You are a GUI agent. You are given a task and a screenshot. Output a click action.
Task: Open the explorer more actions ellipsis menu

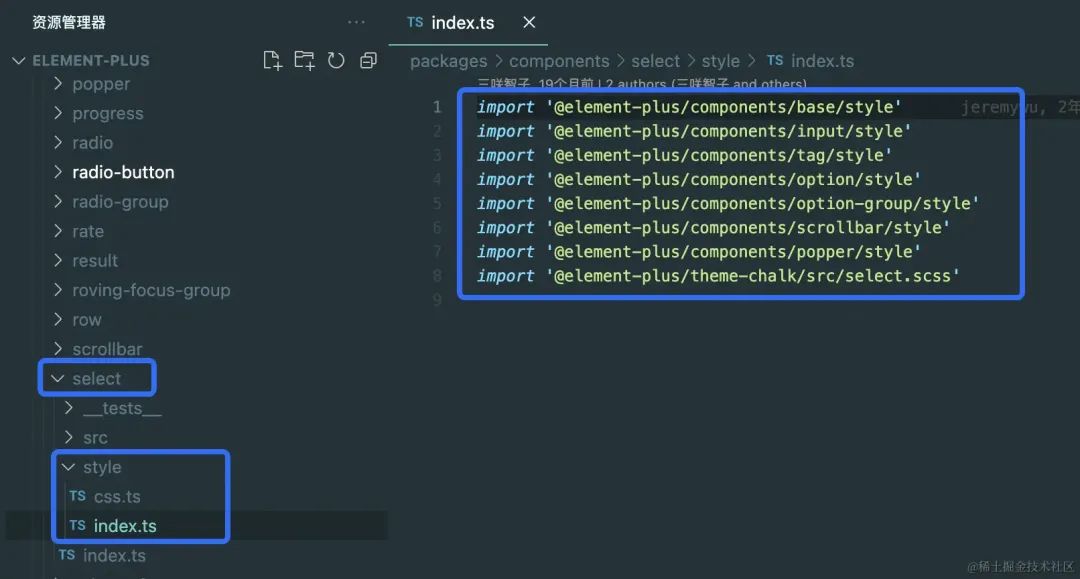point(356,22)
